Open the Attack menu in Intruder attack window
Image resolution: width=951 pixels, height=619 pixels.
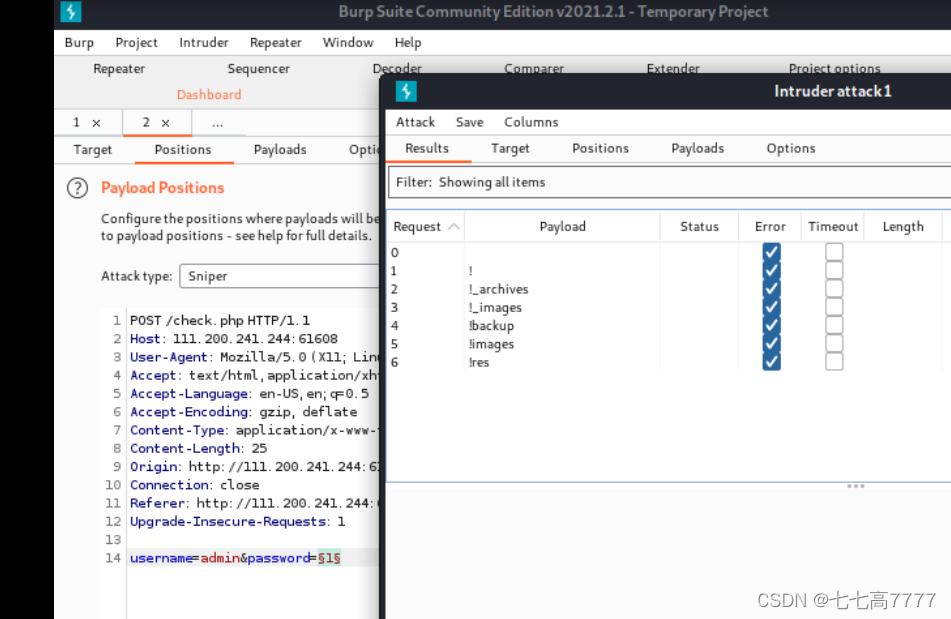click(415, 122)
